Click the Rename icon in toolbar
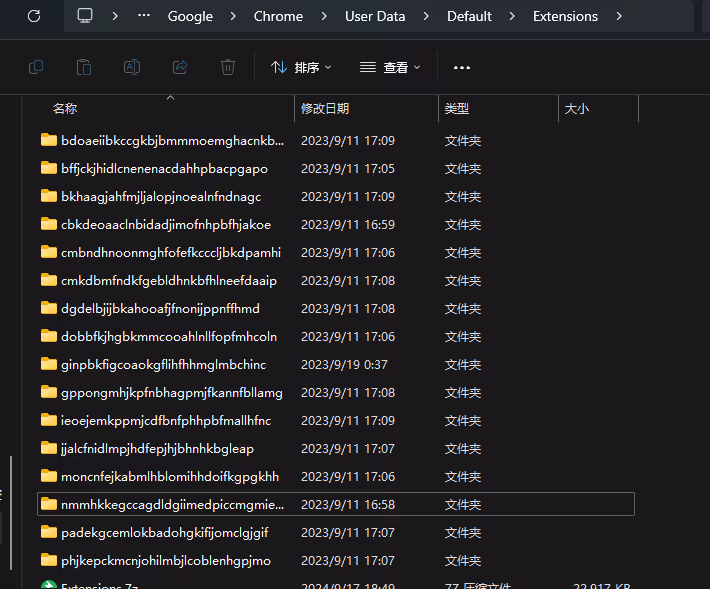 131,67
